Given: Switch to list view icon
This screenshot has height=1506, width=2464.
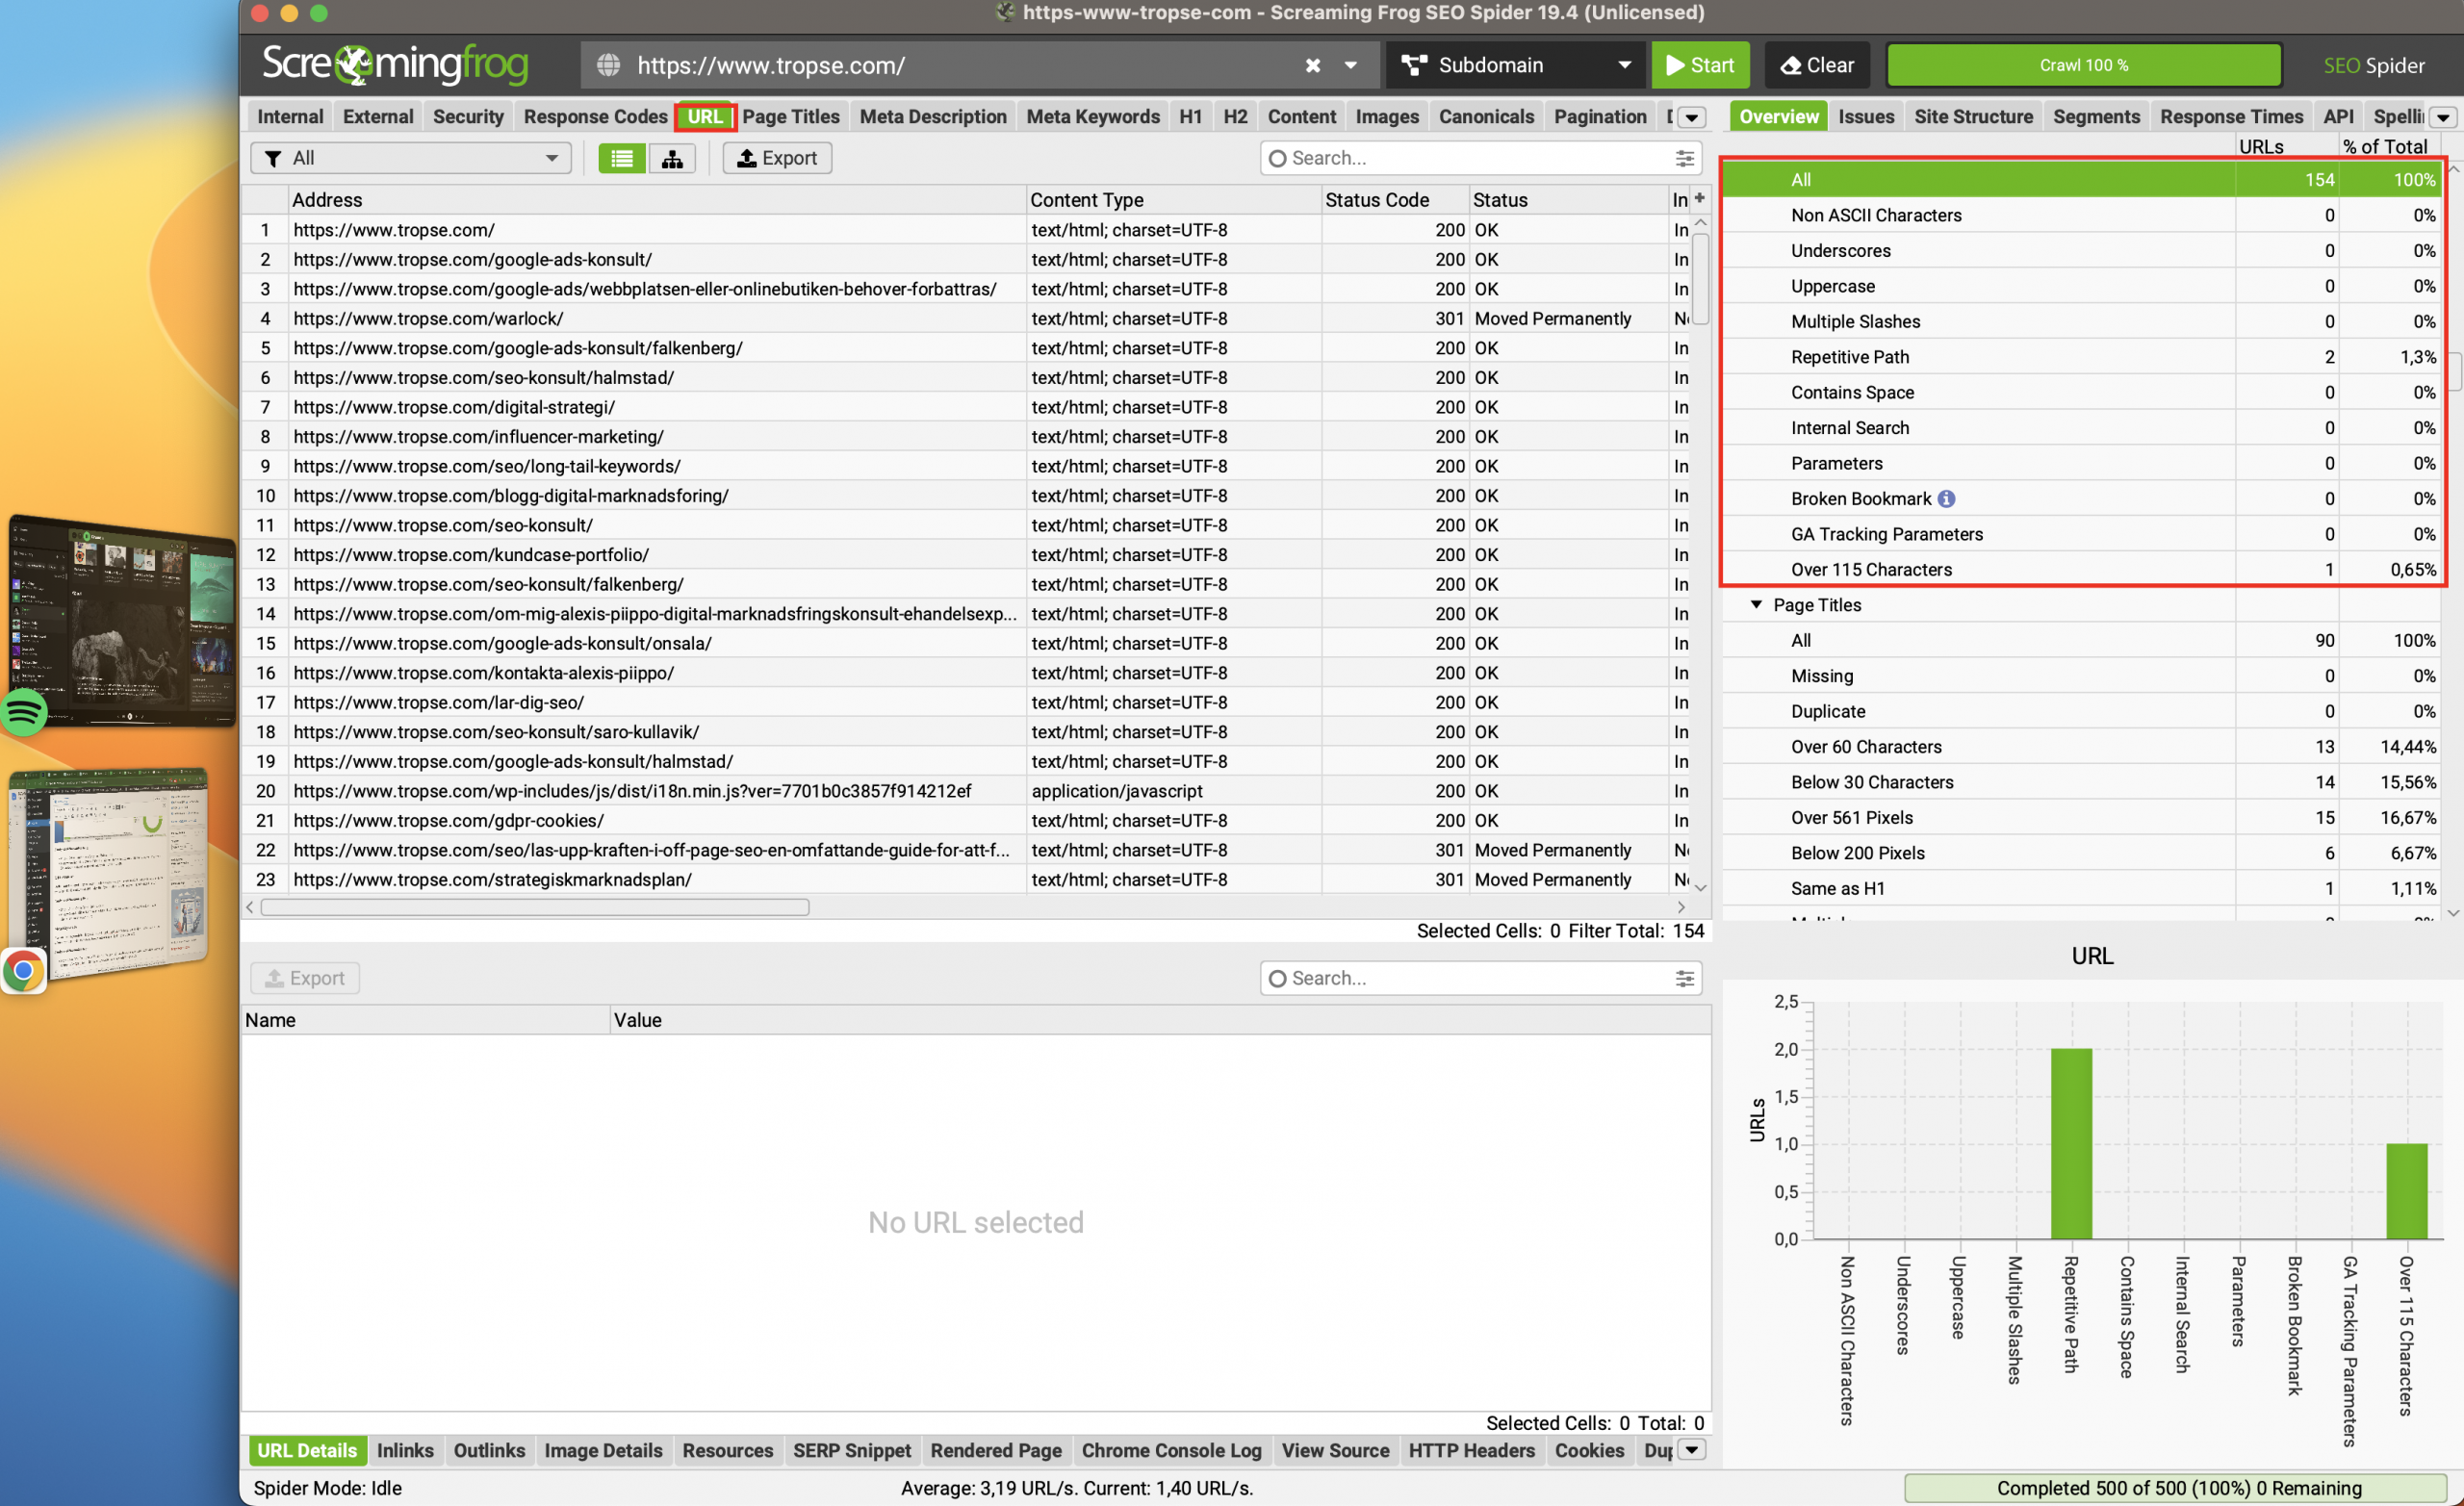Looking at the screenshot, I should point(621,158).
